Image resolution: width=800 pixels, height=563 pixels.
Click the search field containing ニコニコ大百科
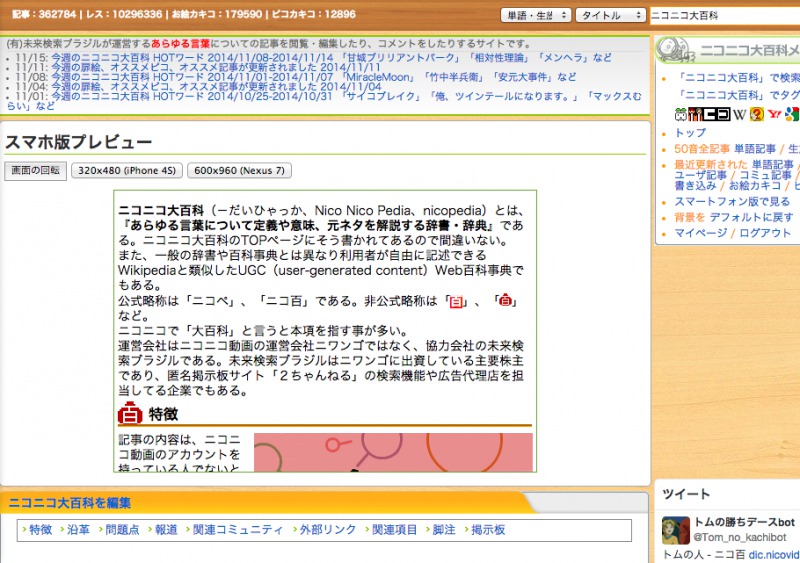(x=724, y=16)
